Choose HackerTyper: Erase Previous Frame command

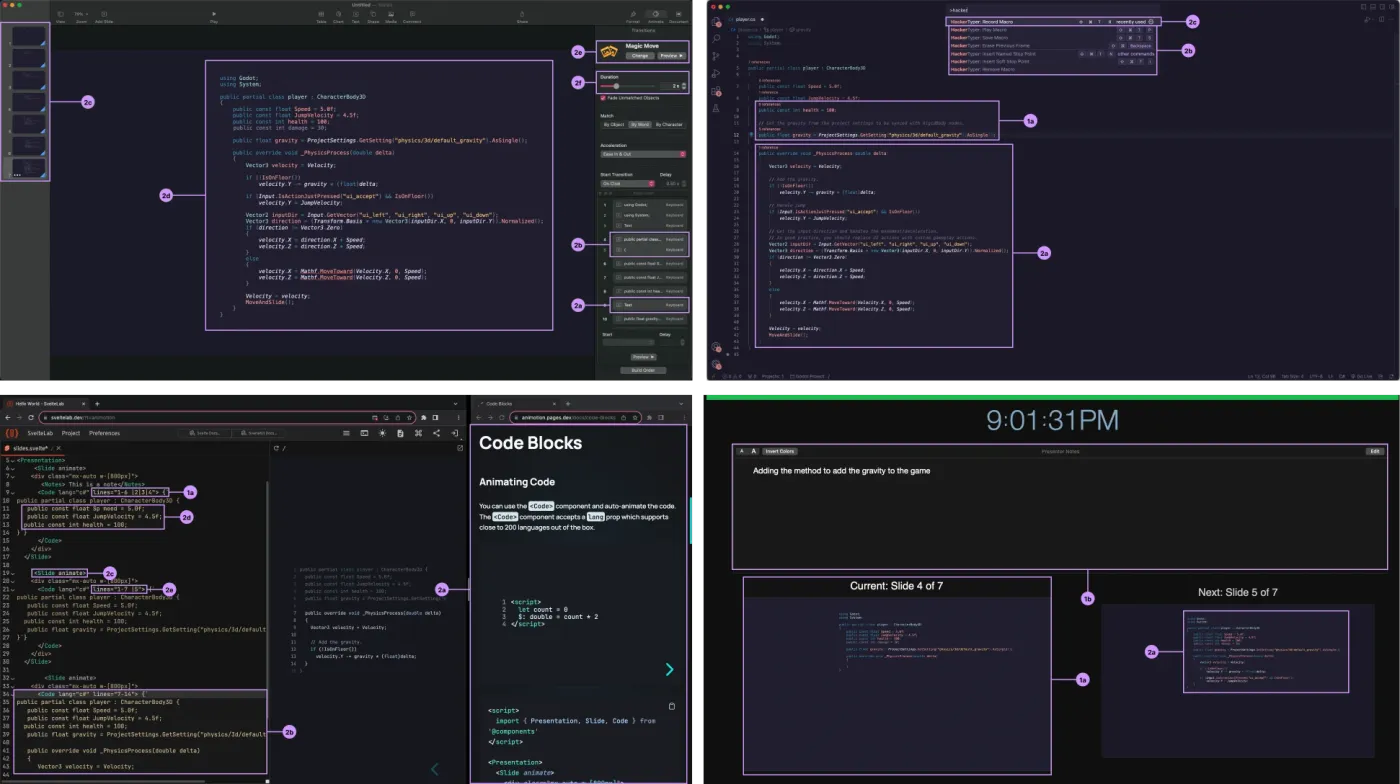1051,46
